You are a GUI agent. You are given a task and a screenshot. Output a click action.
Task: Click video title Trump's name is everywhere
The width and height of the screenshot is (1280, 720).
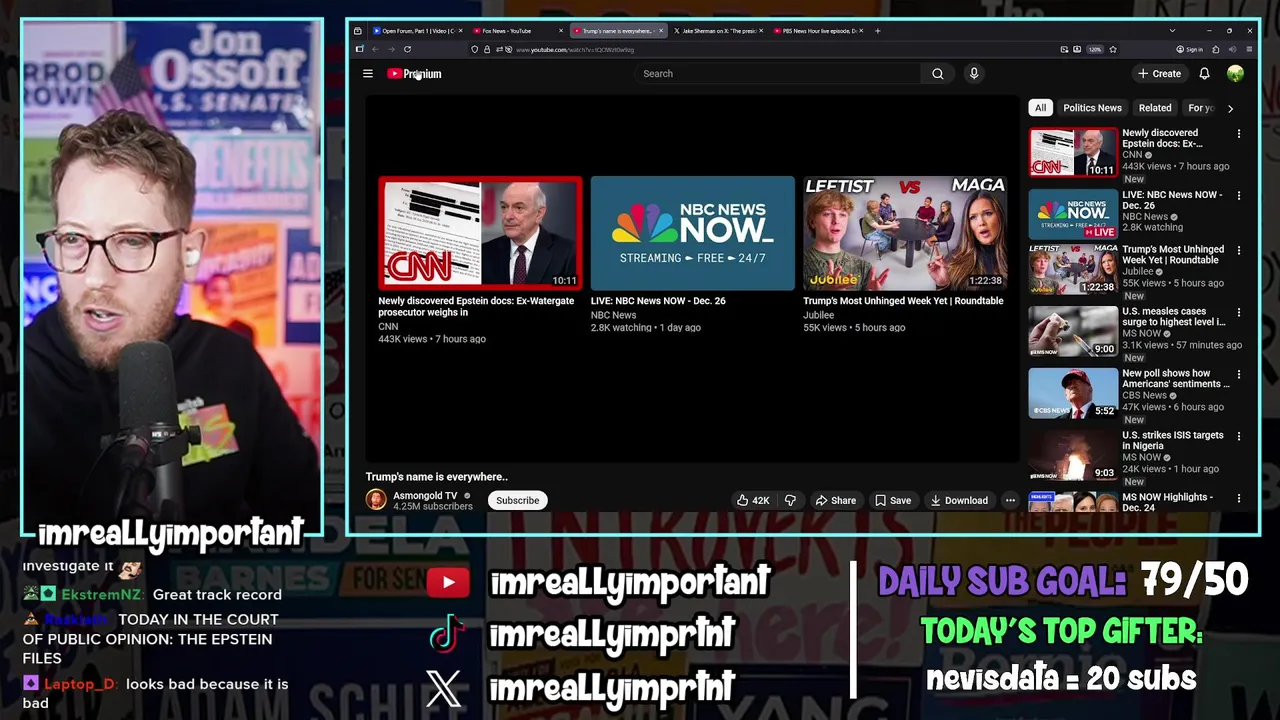(437, 477)
